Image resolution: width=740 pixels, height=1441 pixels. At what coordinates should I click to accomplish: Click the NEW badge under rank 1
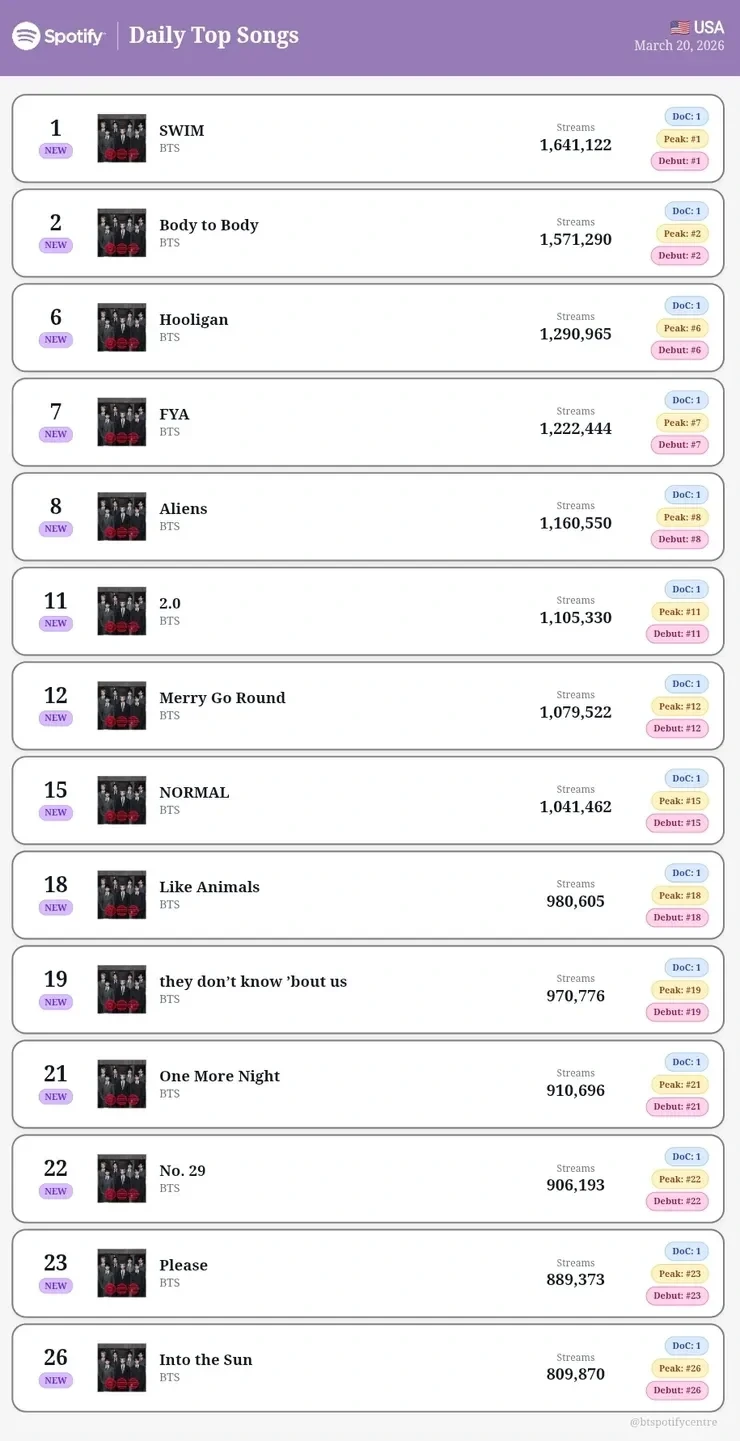pos(56,151)
